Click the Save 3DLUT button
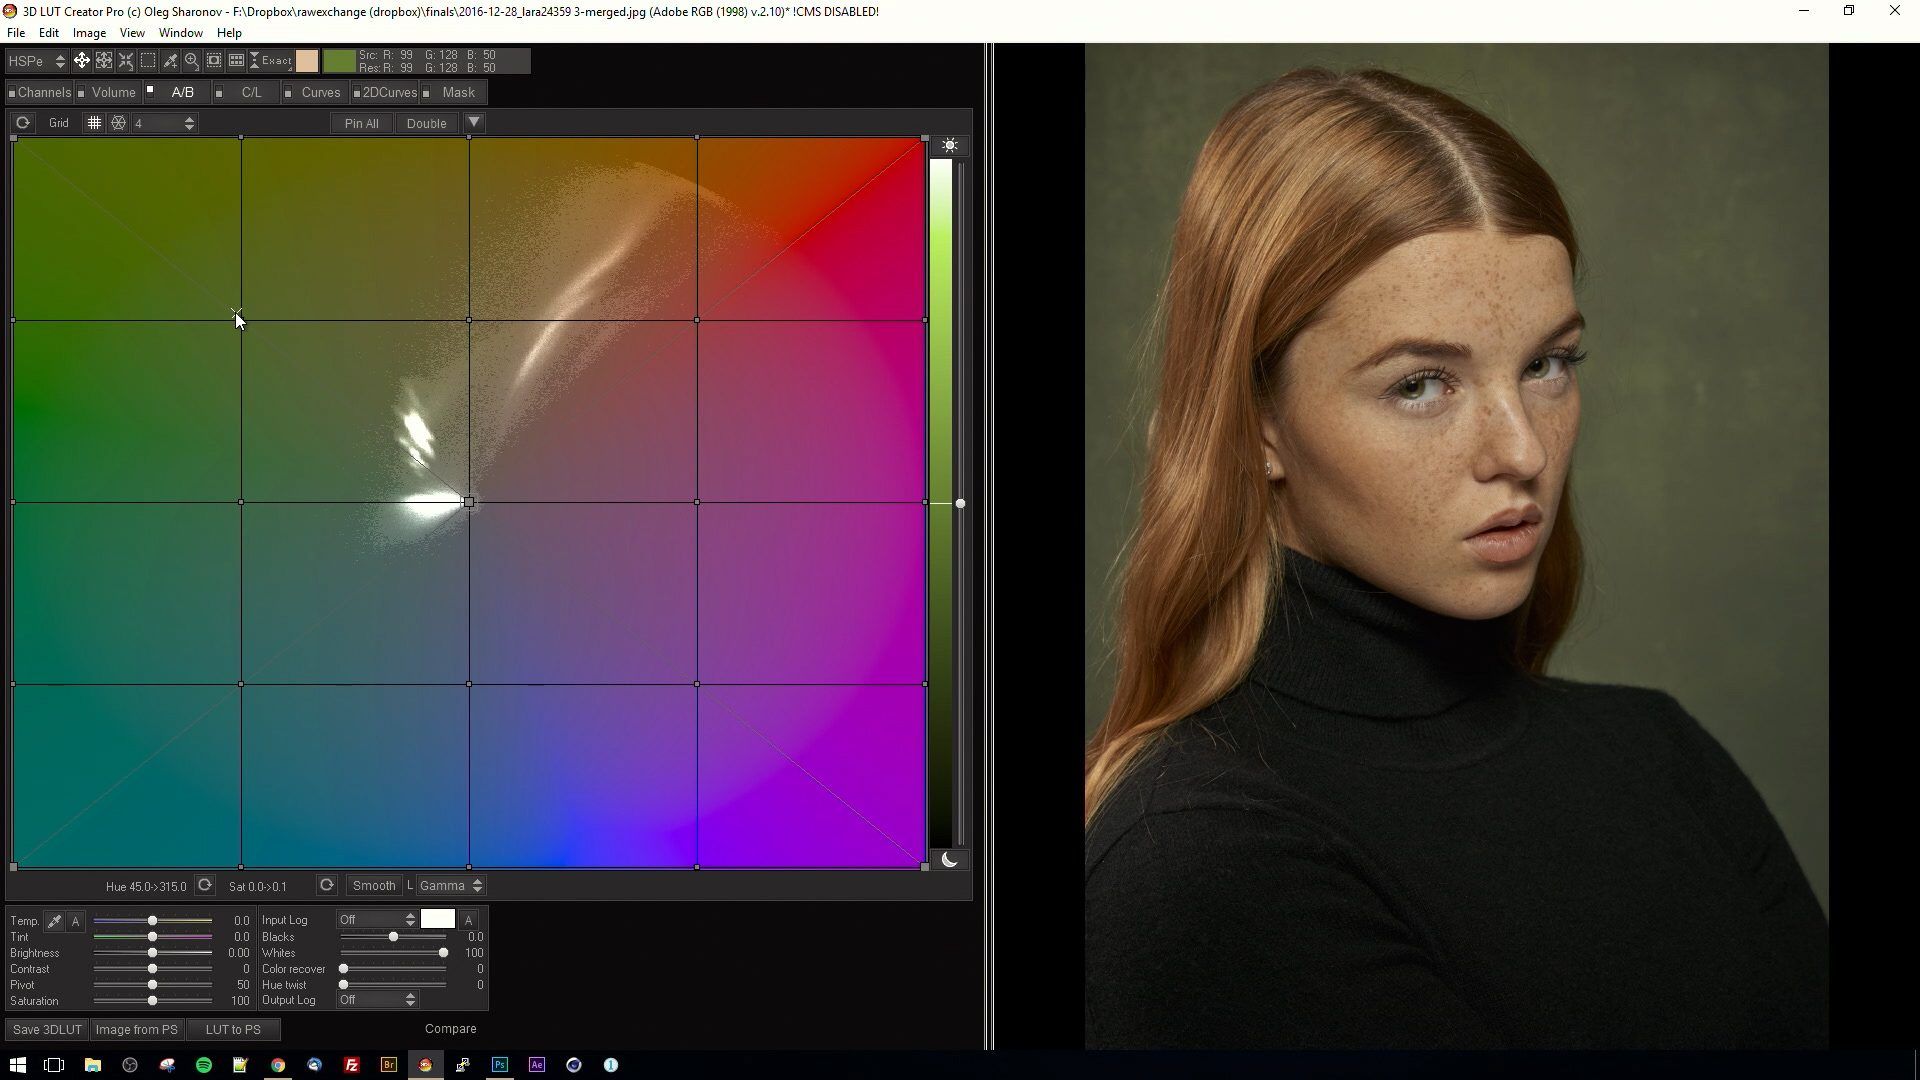This screenshot has height=1080, width=1920. coord(46,1029)
